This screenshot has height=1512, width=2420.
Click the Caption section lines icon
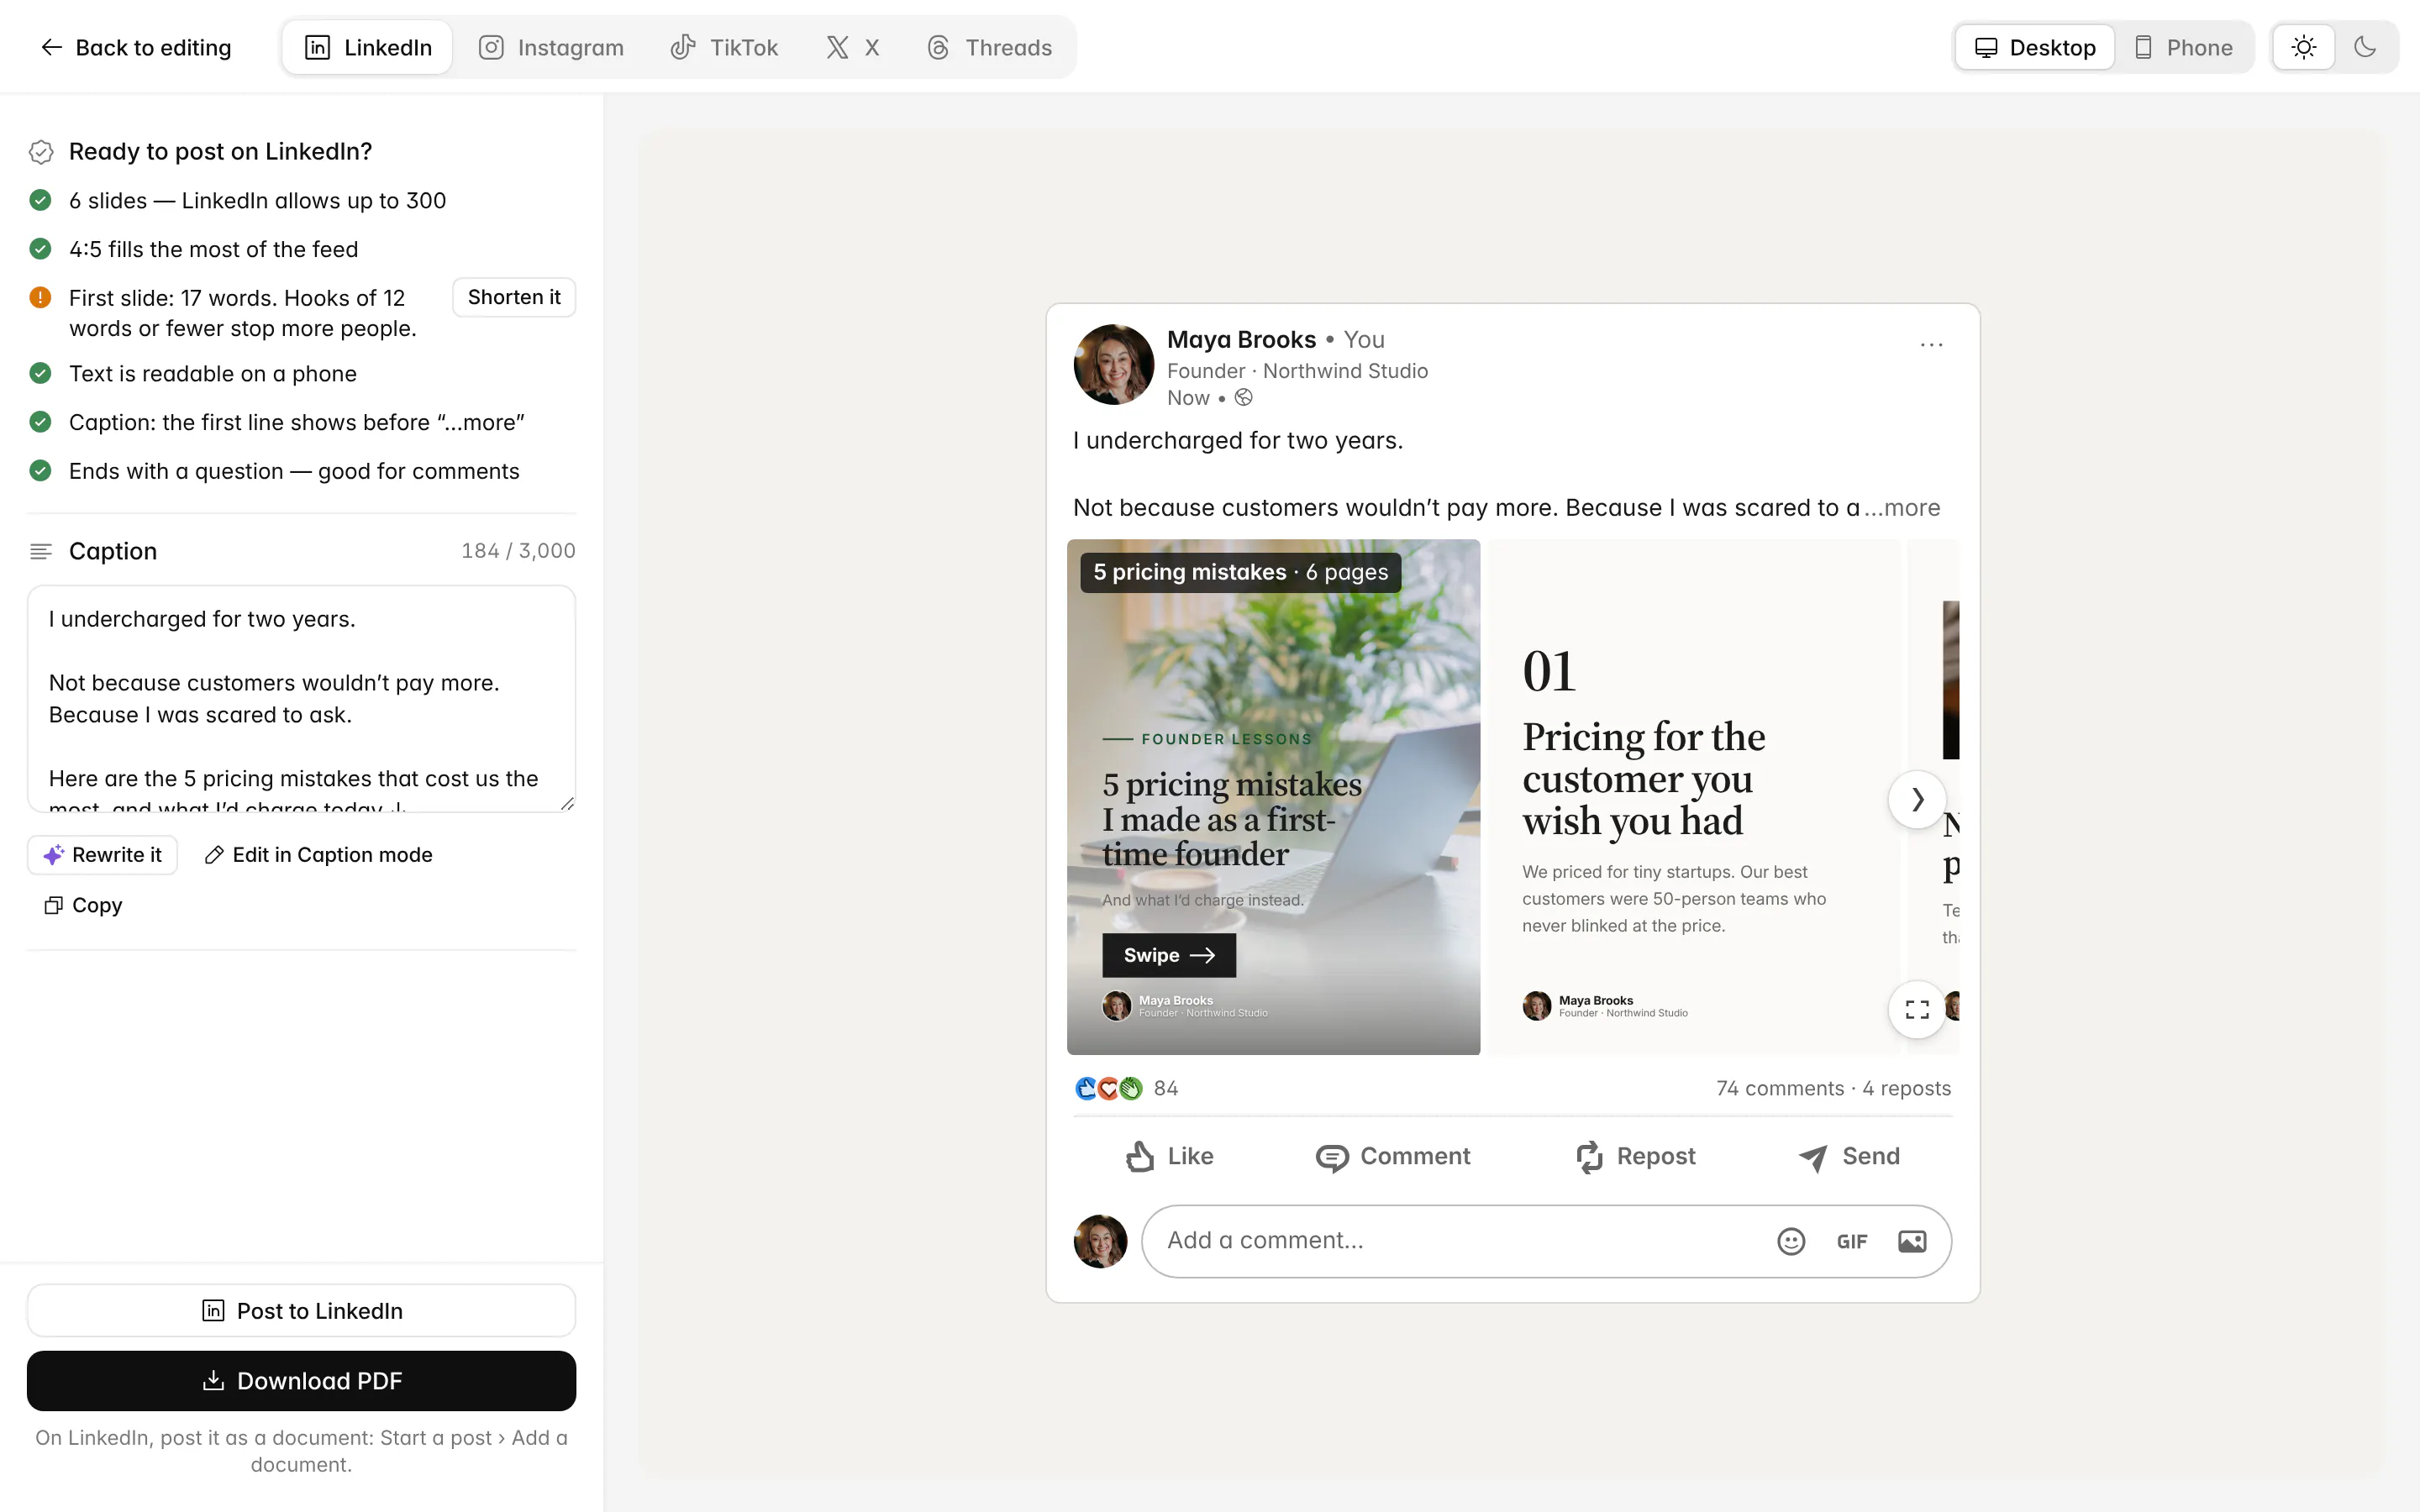(x=41, y=551)
